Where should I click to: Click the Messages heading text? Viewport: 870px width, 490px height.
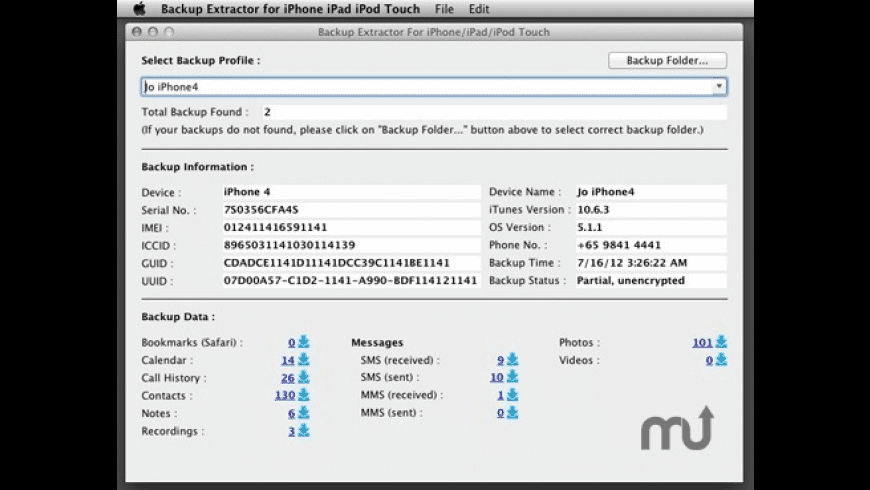(x=377, y=342)
